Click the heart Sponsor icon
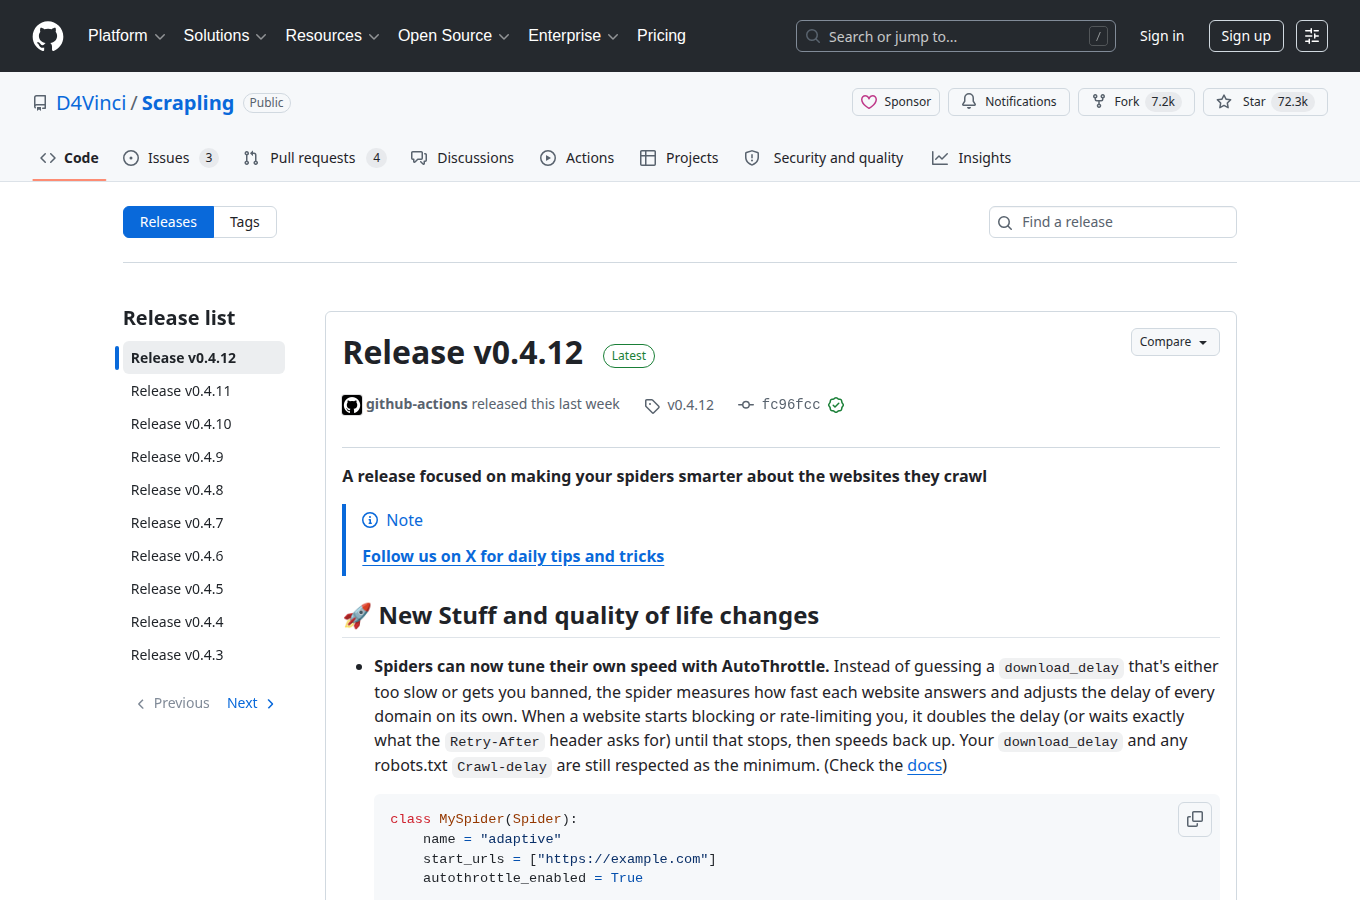This screenshot has width=1360, height=900. 869,102
